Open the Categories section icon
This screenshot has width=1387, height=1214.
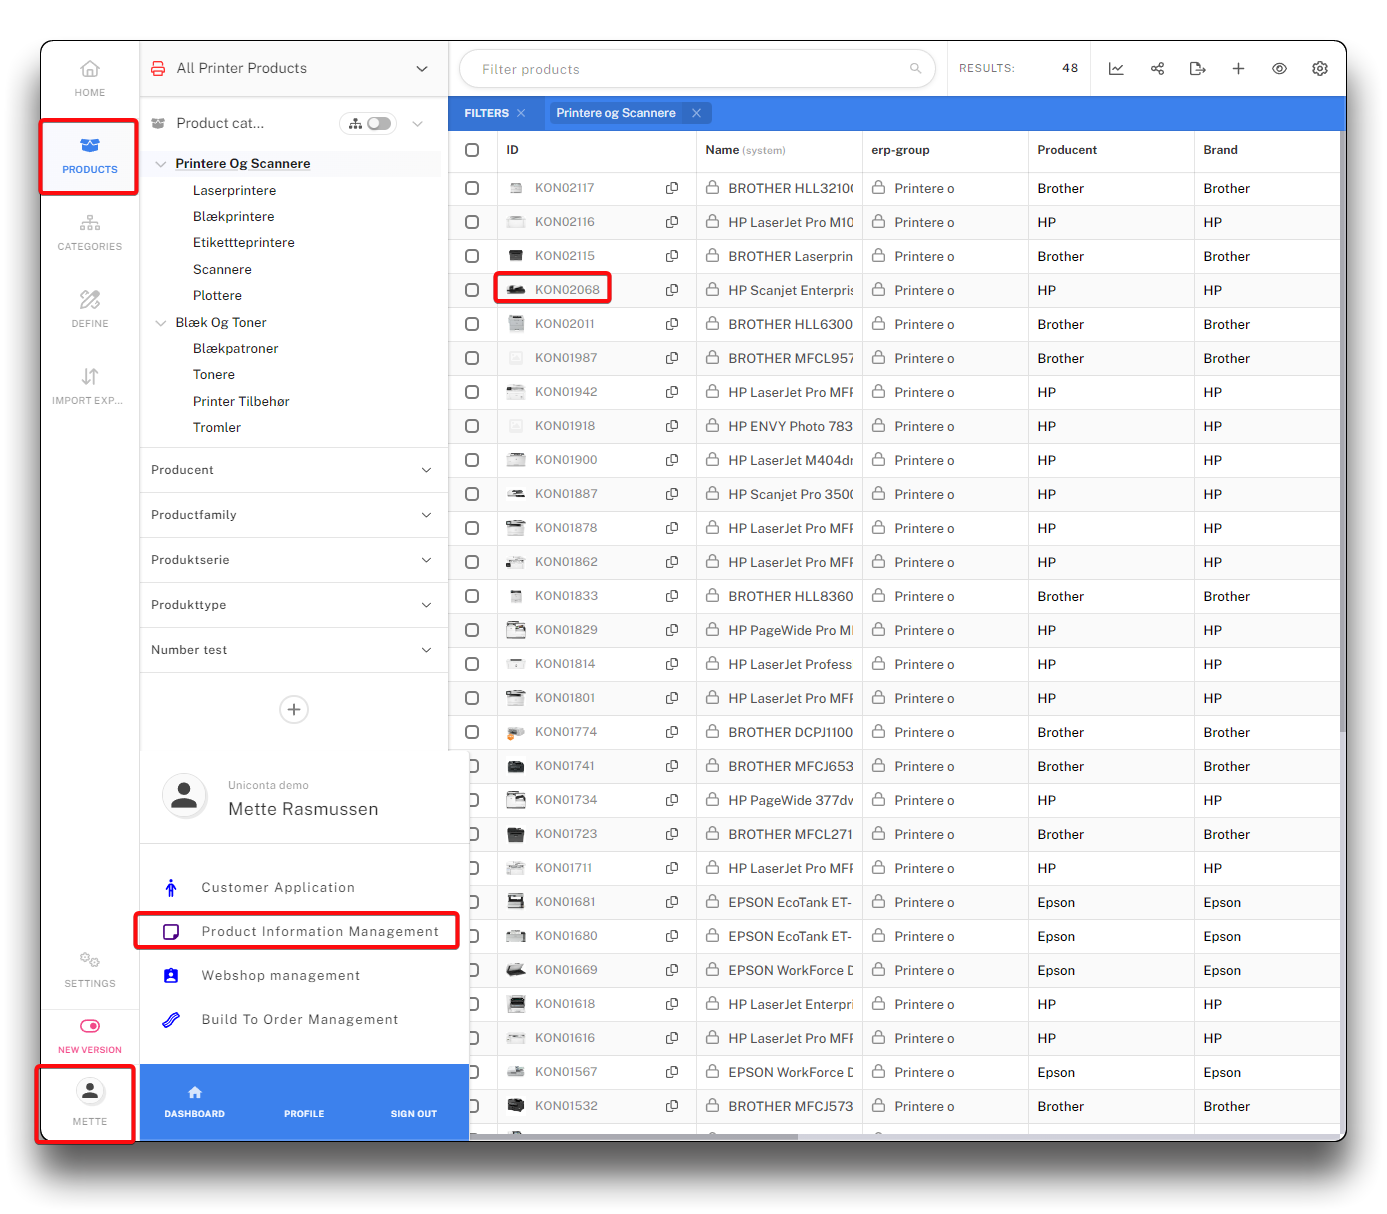90,223
